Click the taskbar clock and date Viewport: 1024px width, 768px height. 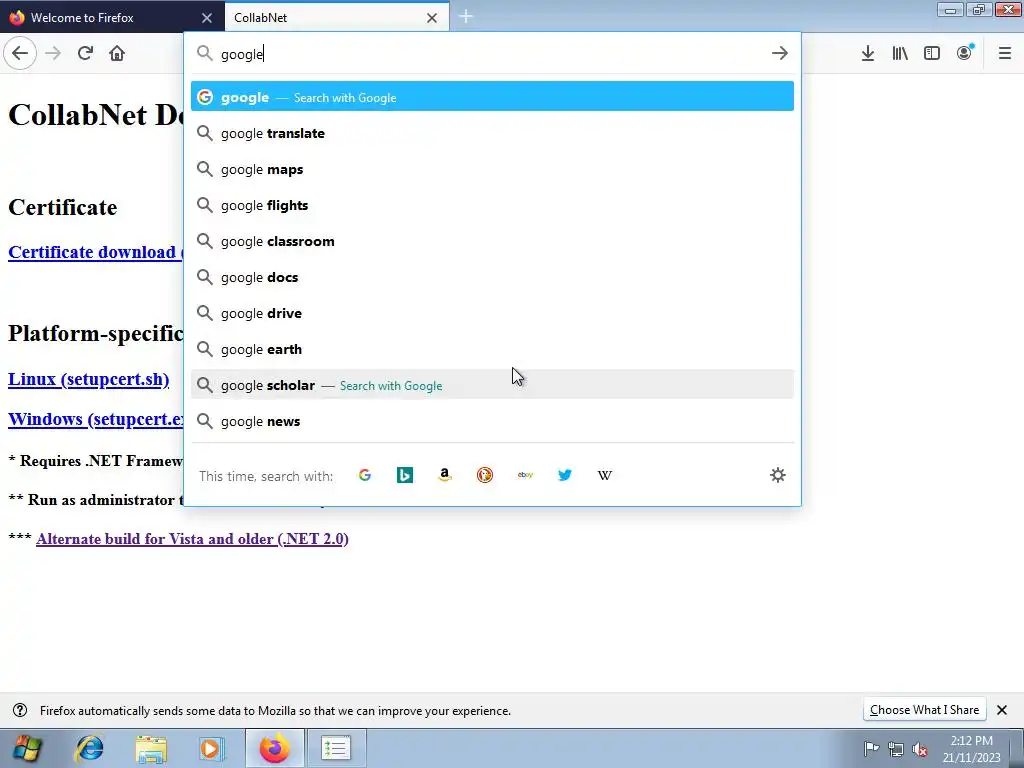coord(971,748)
